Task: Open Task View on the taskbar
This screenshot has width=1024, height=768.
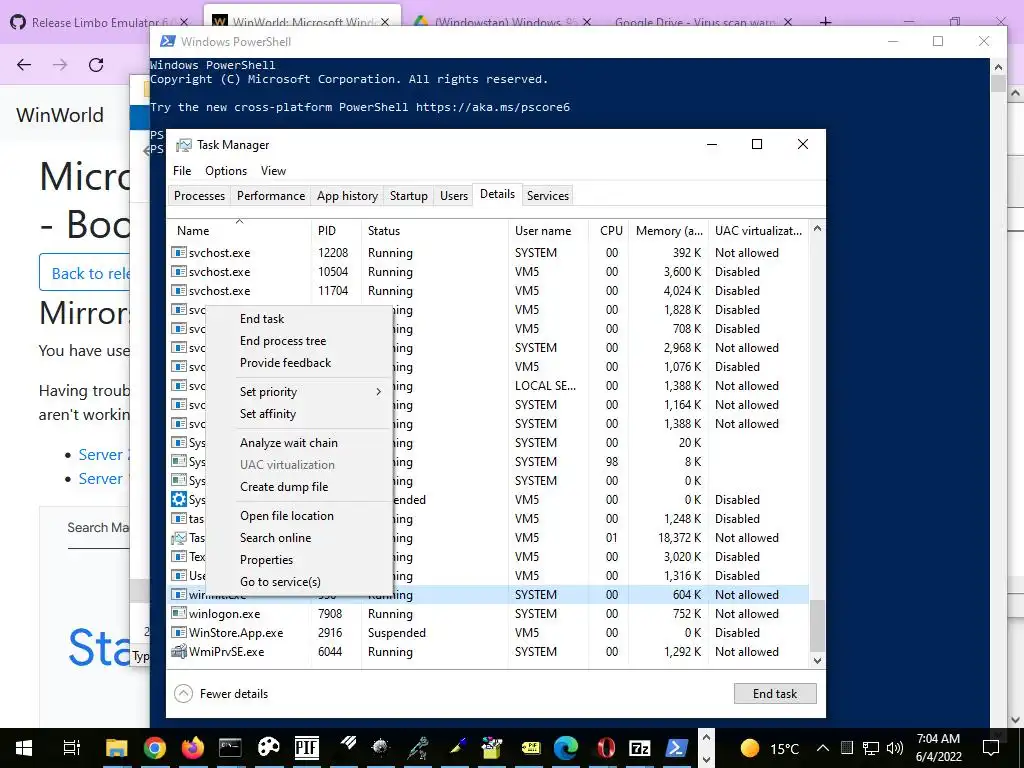Action: 72,748
